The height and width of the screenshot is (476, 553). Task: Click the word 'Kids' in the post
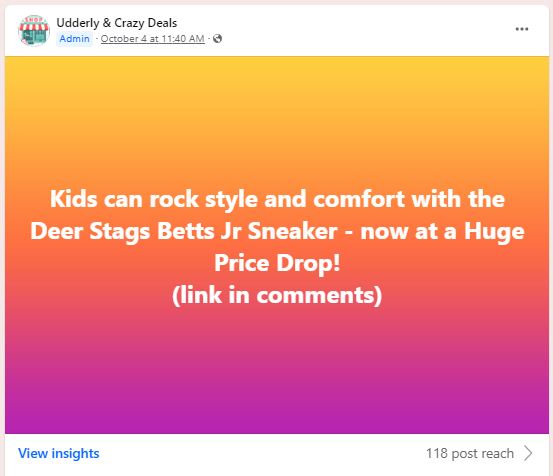tap(73, 199)
